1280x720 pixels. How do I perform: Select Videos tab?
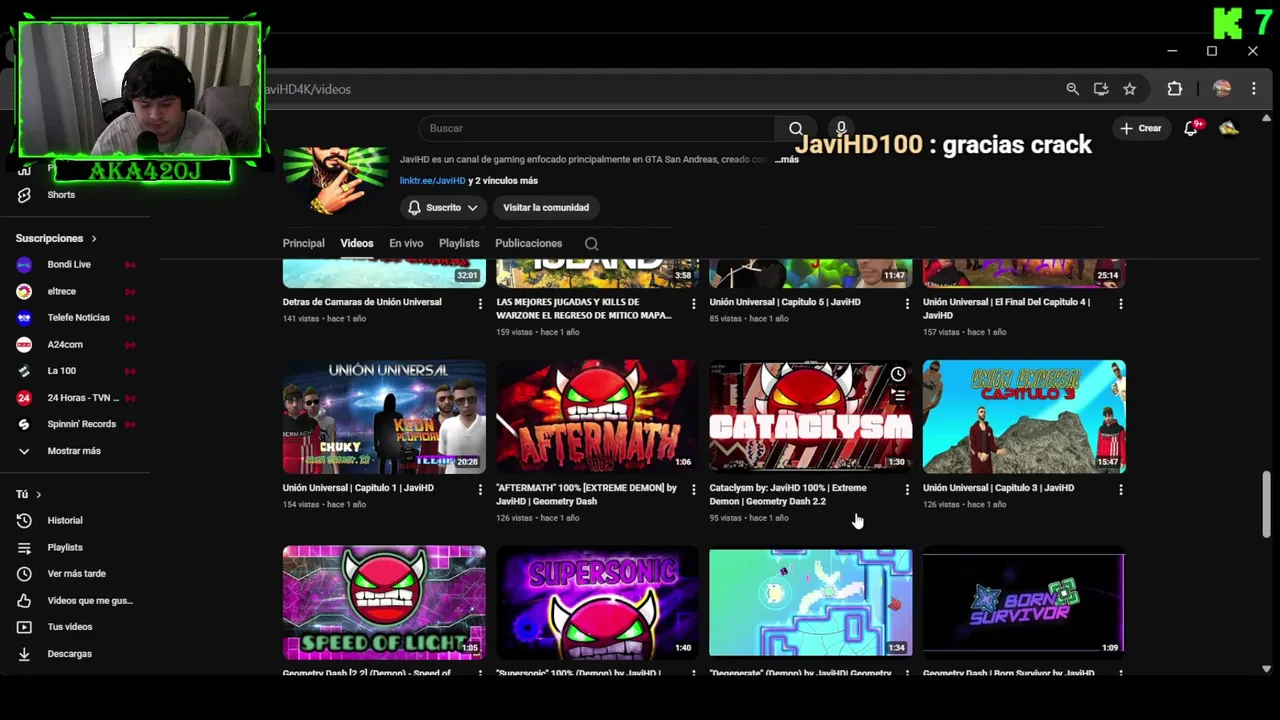click(356, 243)
